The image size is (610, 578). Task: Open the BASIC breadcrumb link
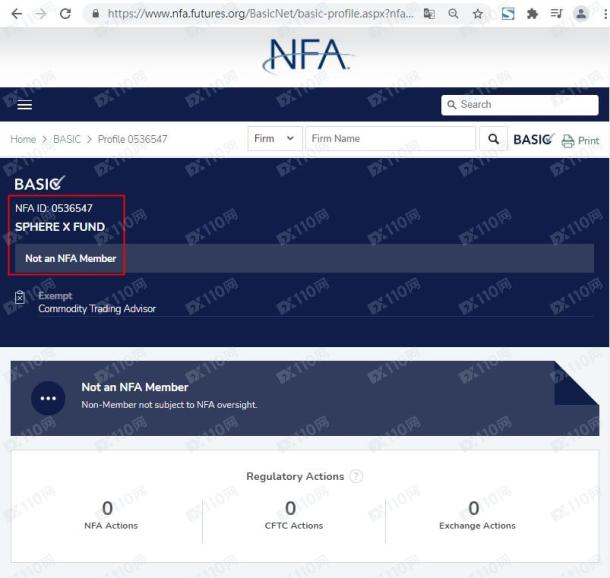click(67, 139)
